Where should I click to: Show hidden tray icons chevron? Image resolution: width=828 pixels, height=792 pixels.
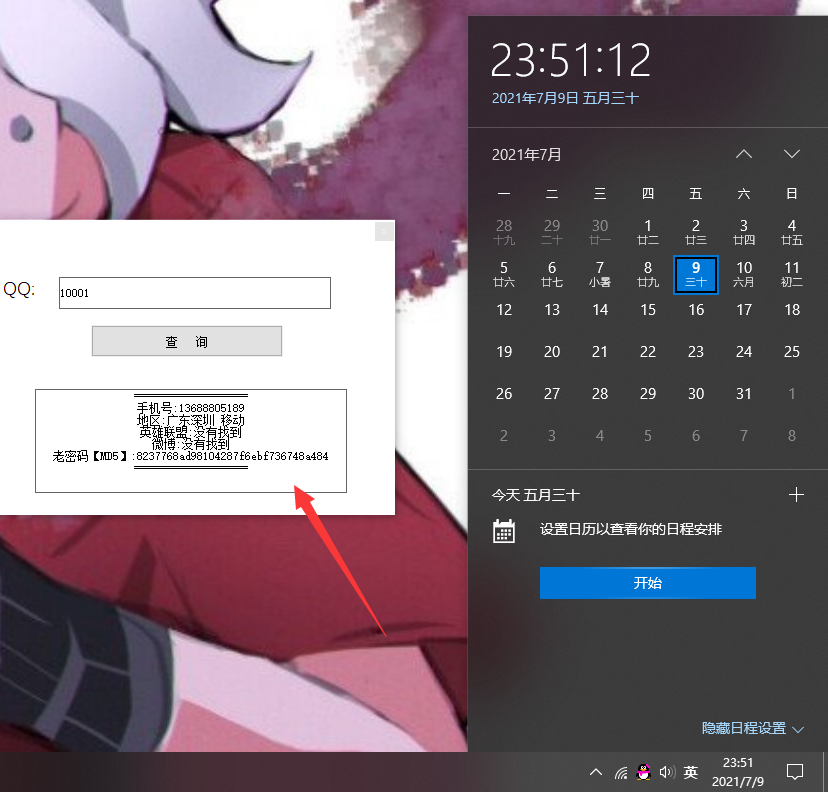click(x=596, y=772)
